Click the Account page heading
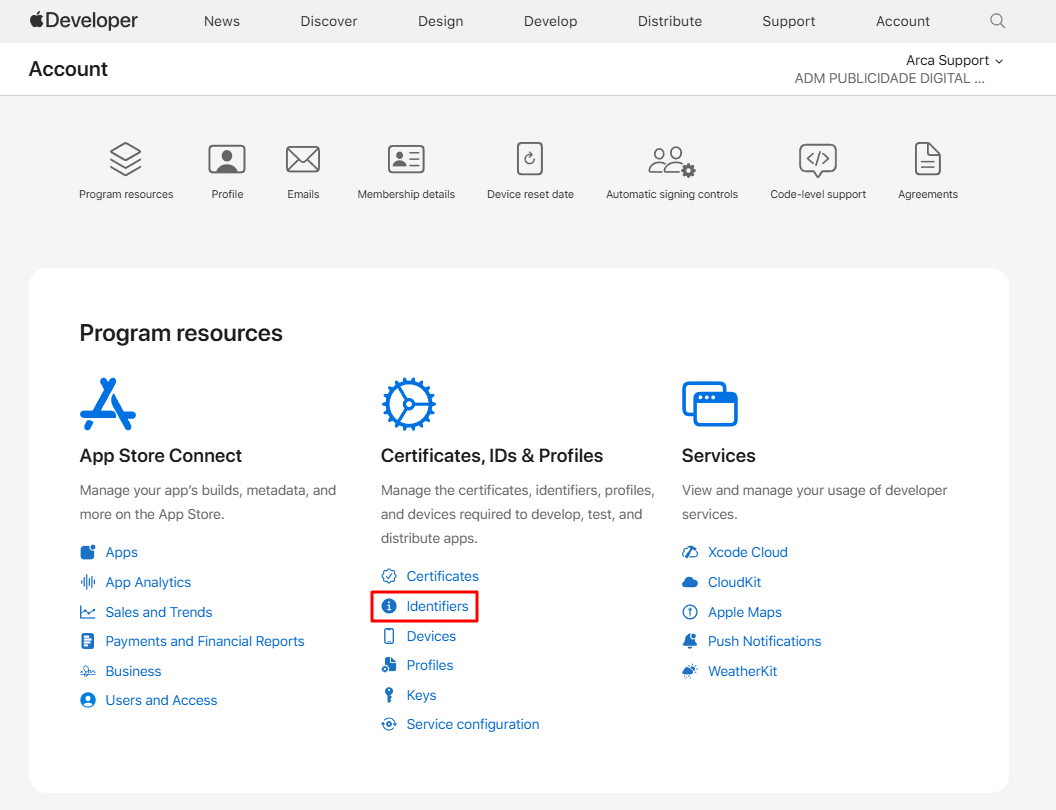The height and width of the screenshot is (810, 1056). (68, 69)
